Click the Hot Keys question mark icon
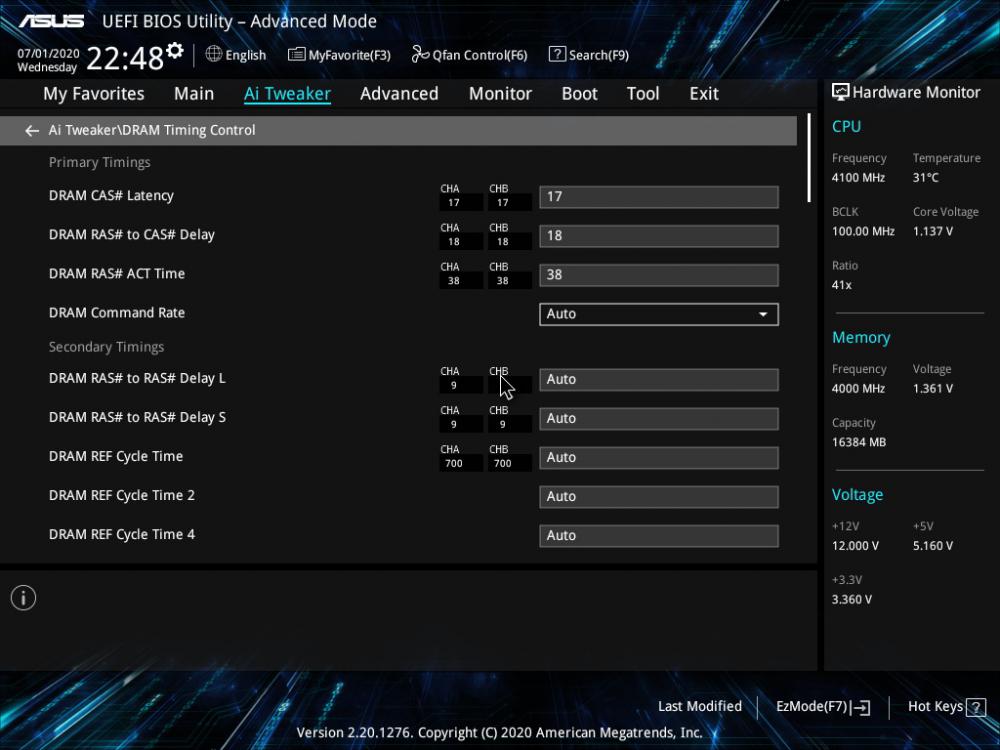Viewport: 1000px width, 750px height. click(x=976, y=707)
